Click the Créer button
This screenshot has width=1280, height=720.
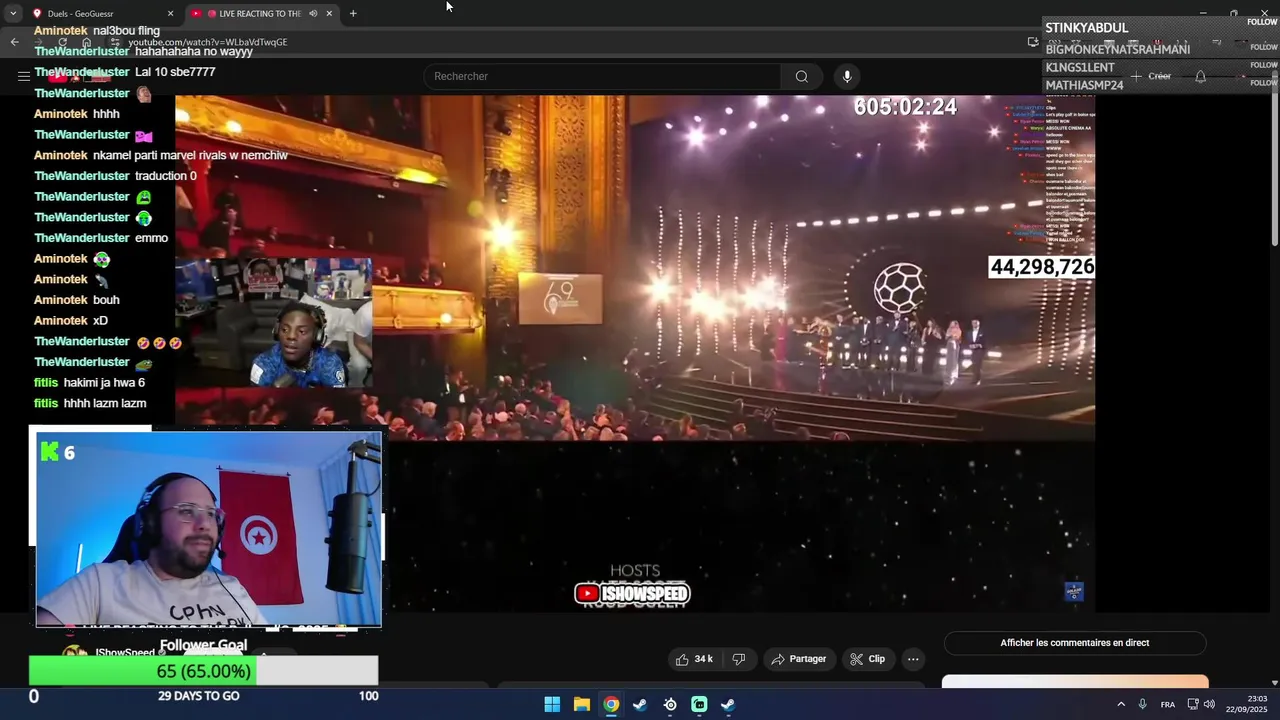[x=1151, y=76]
